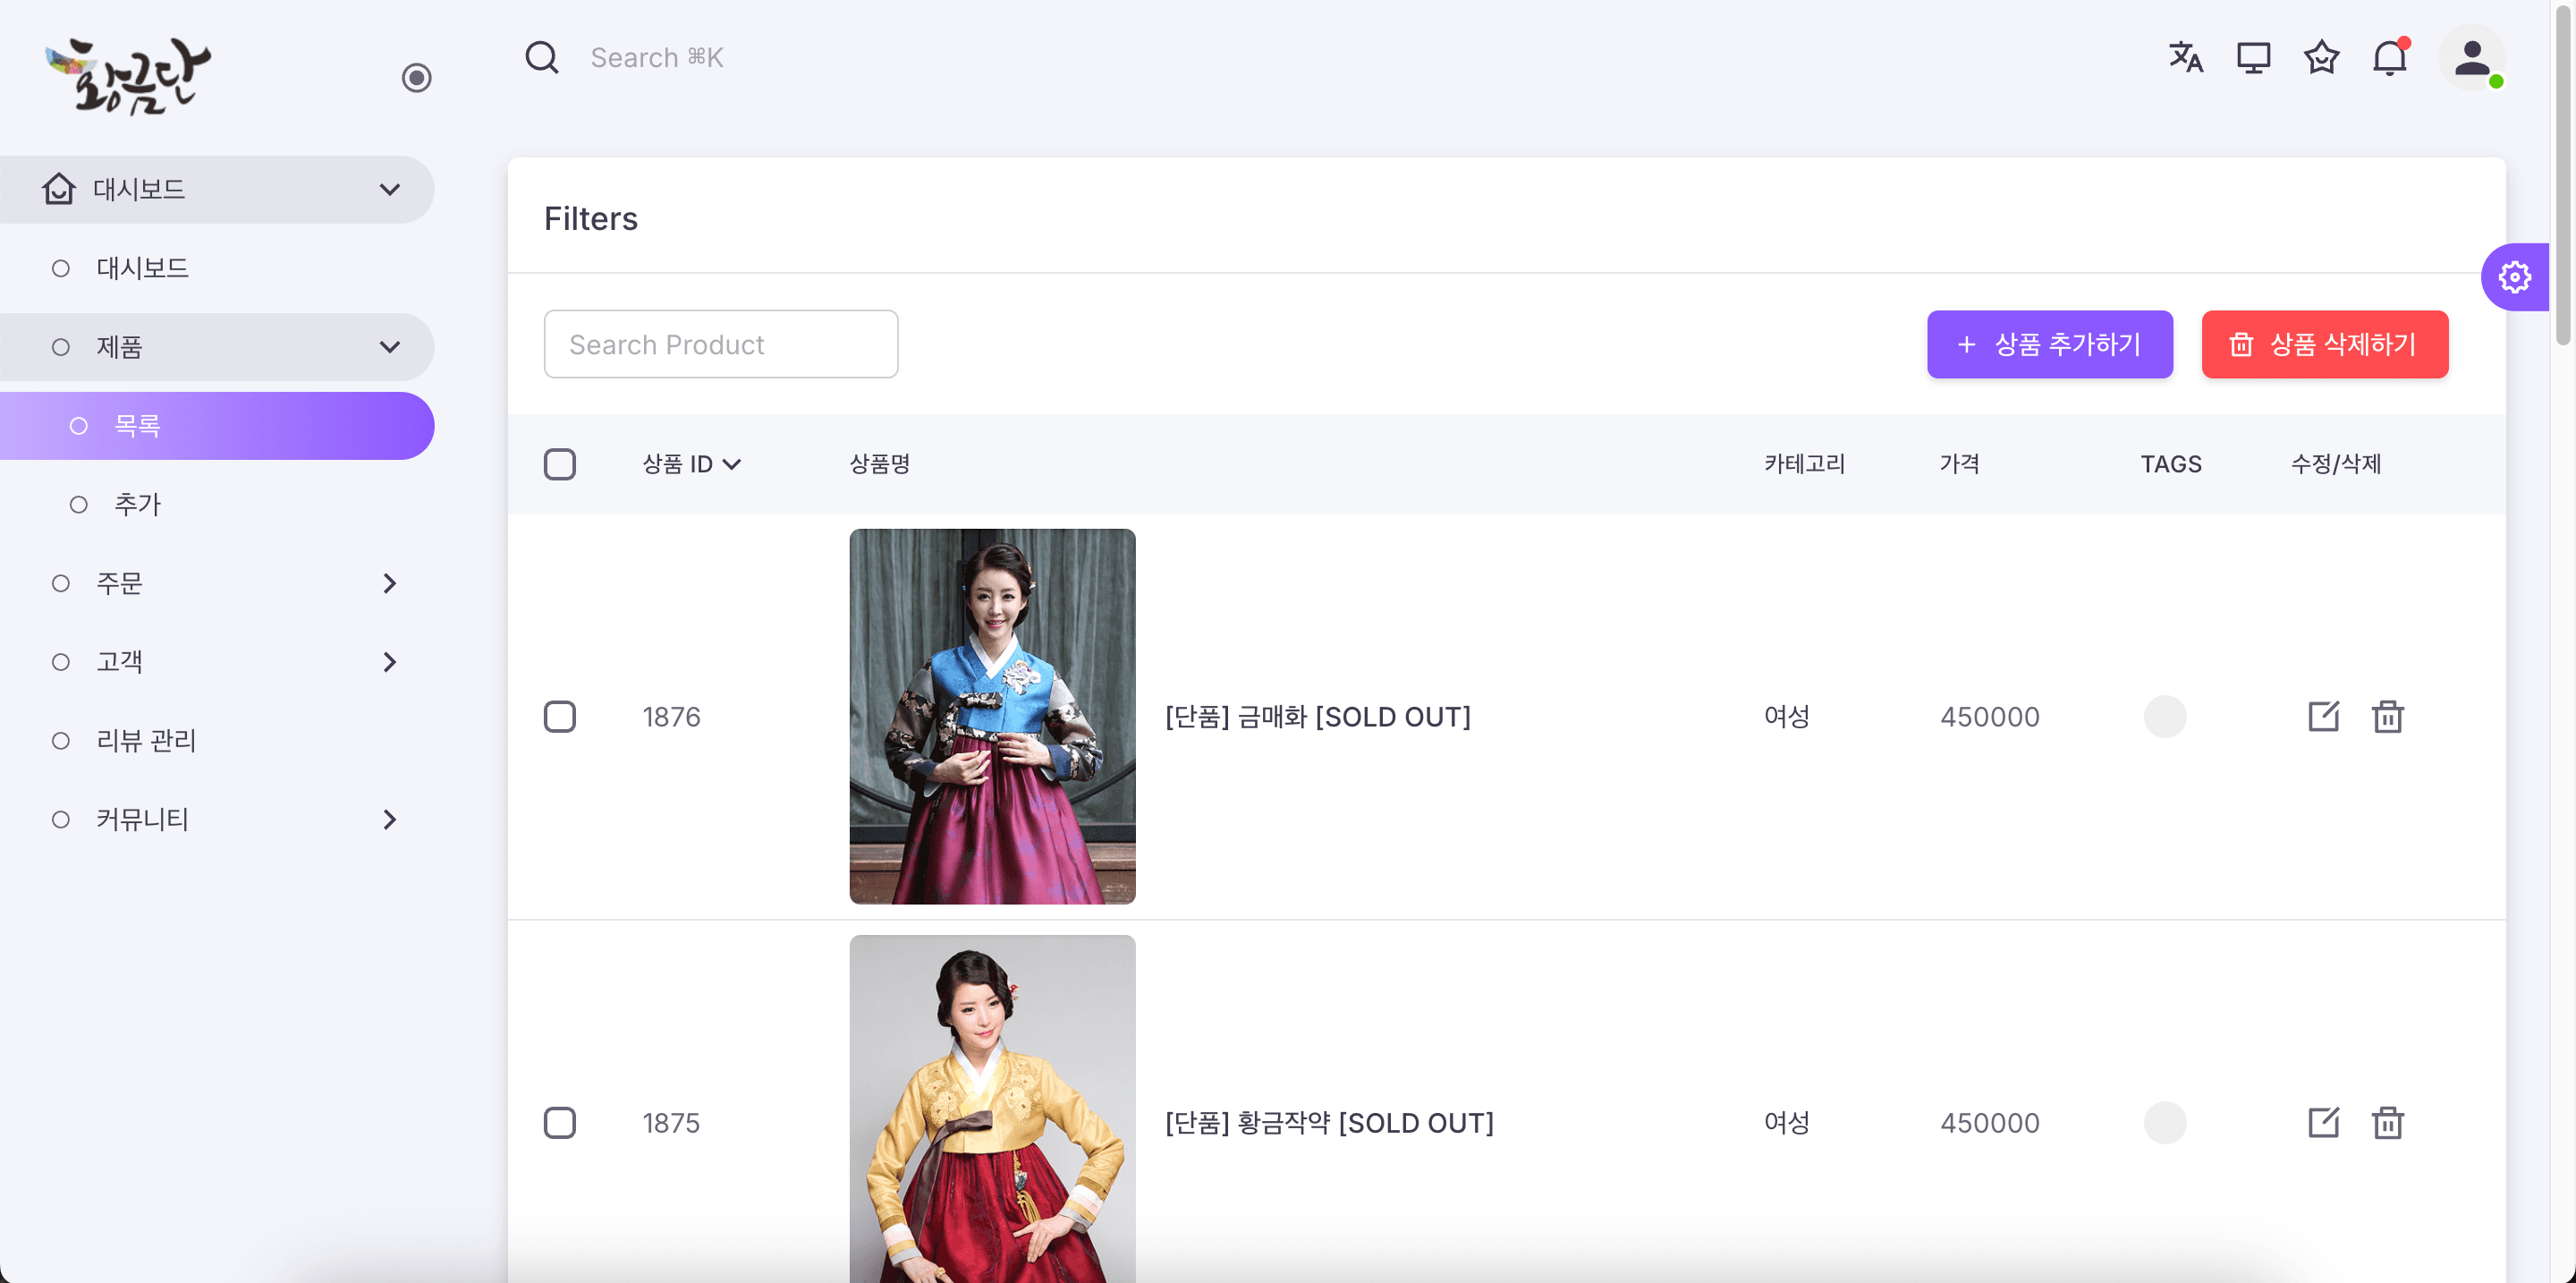Delete product 1875 via trash icon
Image resolution: width=2576 pixels, height=1283 pixels.
point(2387,1122)
